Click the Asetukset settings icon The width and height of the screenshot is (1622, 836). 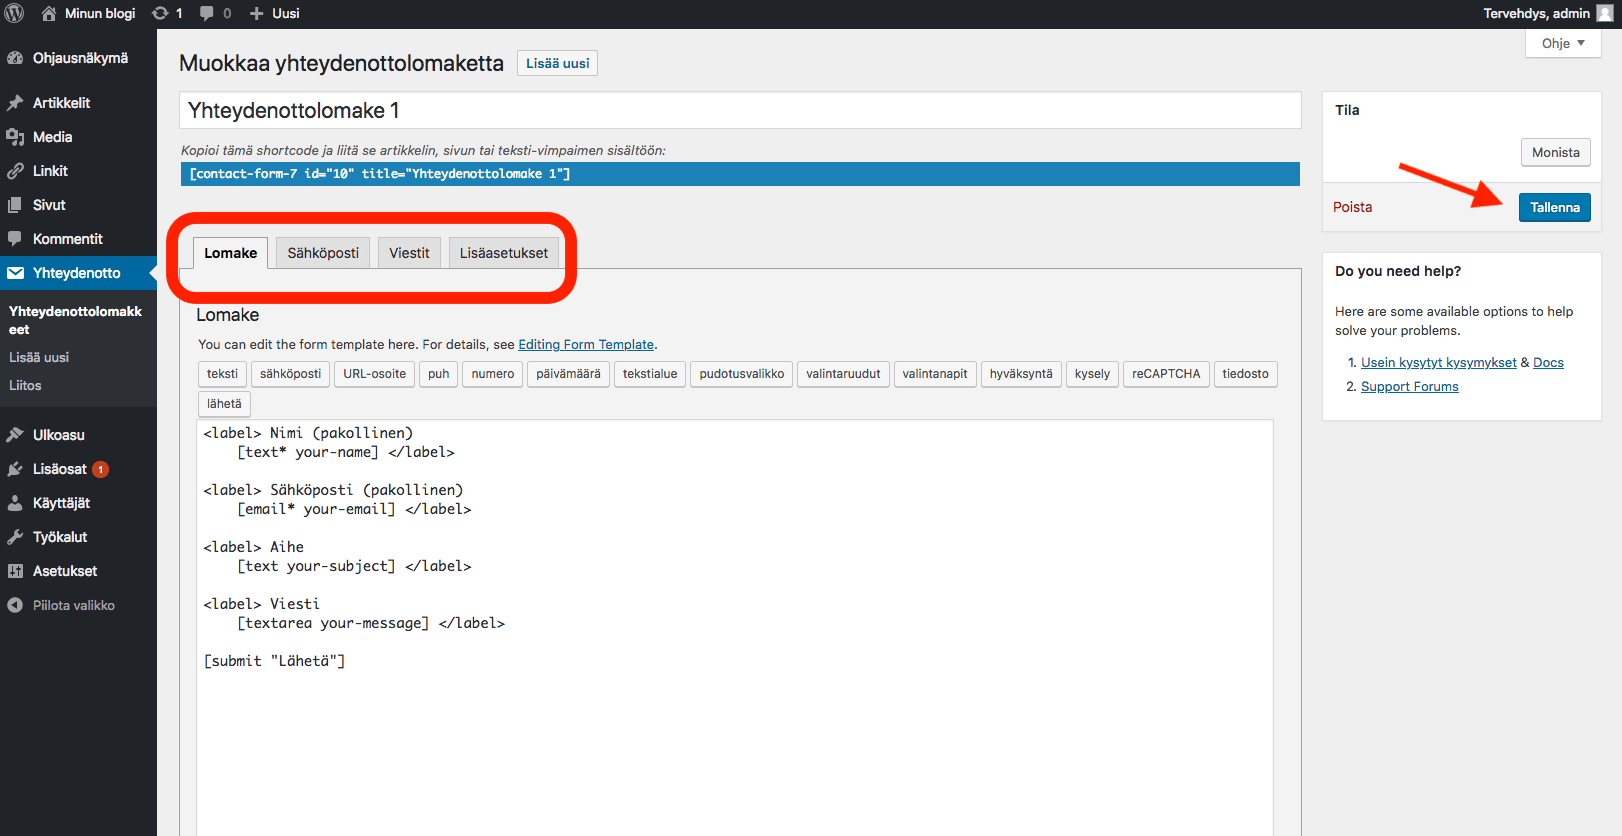tap(15, 571)
